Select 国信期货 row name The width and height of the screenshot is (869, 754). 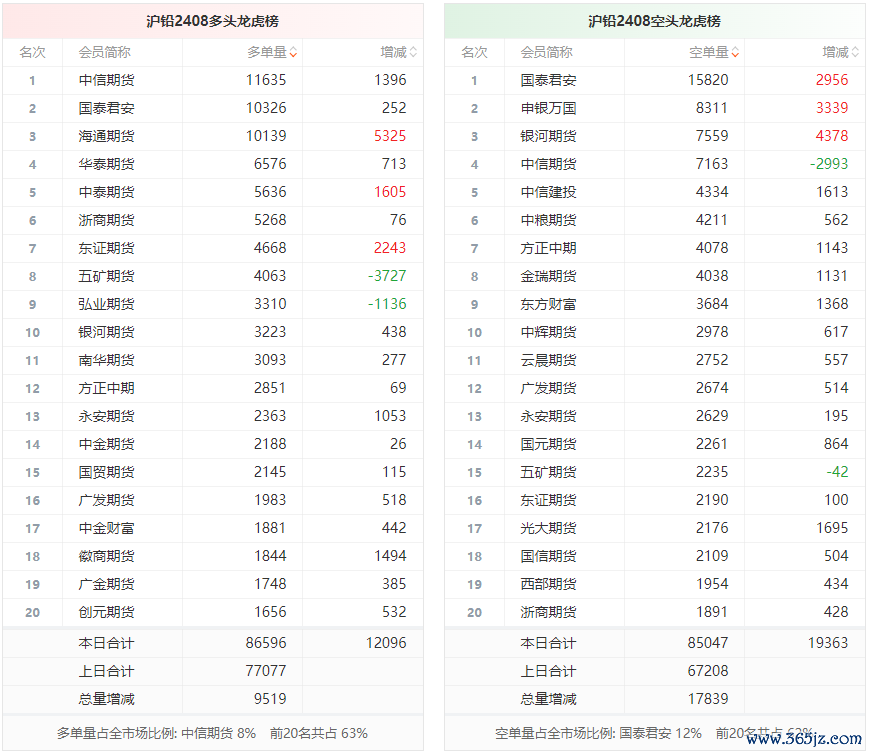coord(548,556)
